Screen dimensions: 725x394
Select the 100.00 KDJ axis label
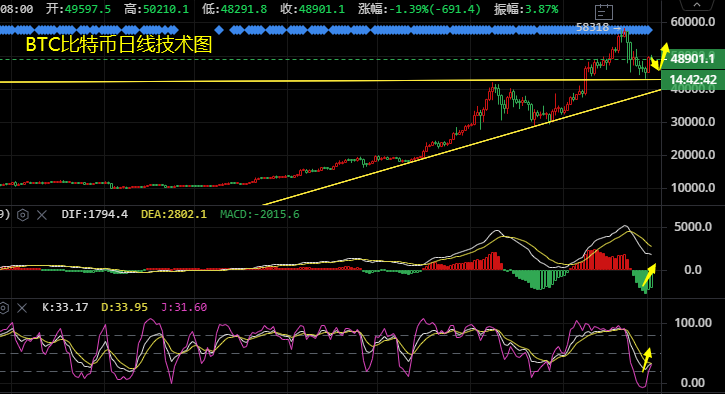click(693, 323)
